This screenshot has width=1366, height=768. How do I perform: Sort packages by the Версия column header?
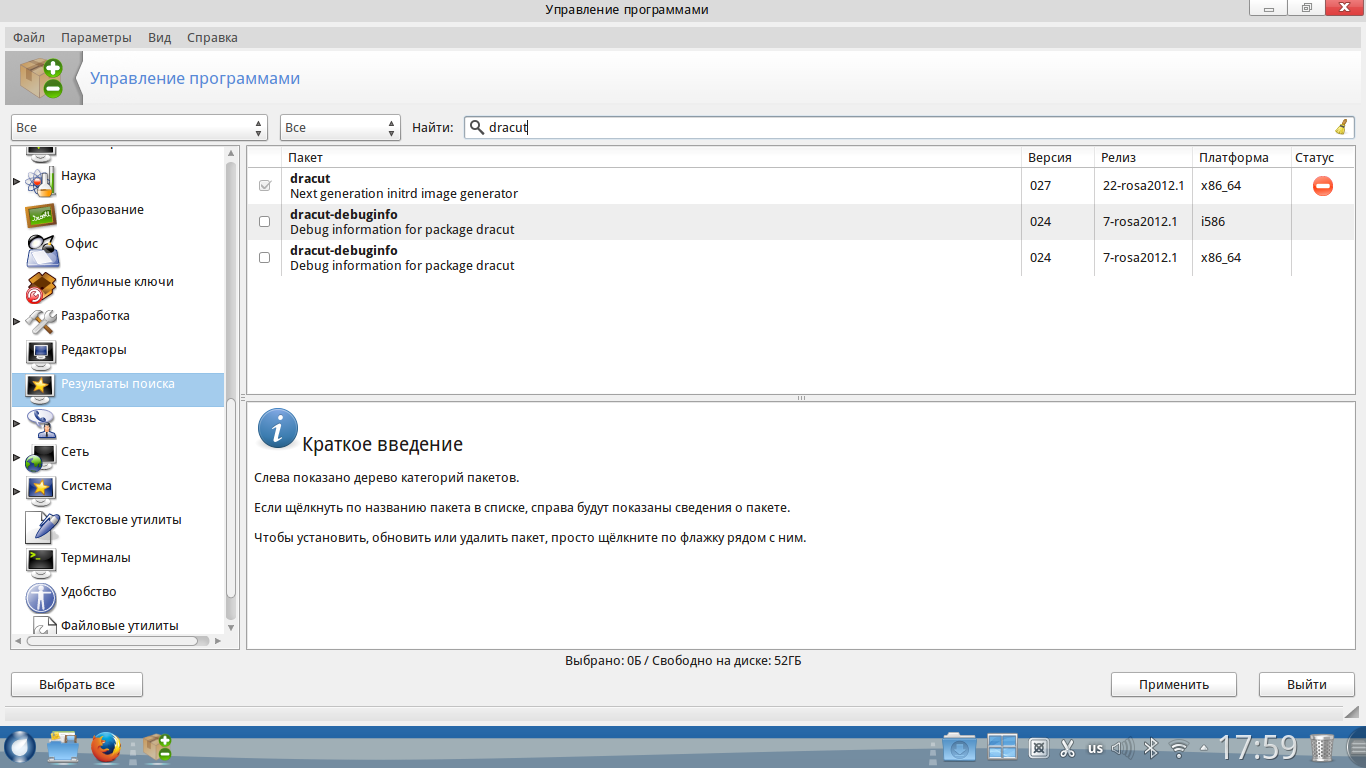[x=1057, y=158]
